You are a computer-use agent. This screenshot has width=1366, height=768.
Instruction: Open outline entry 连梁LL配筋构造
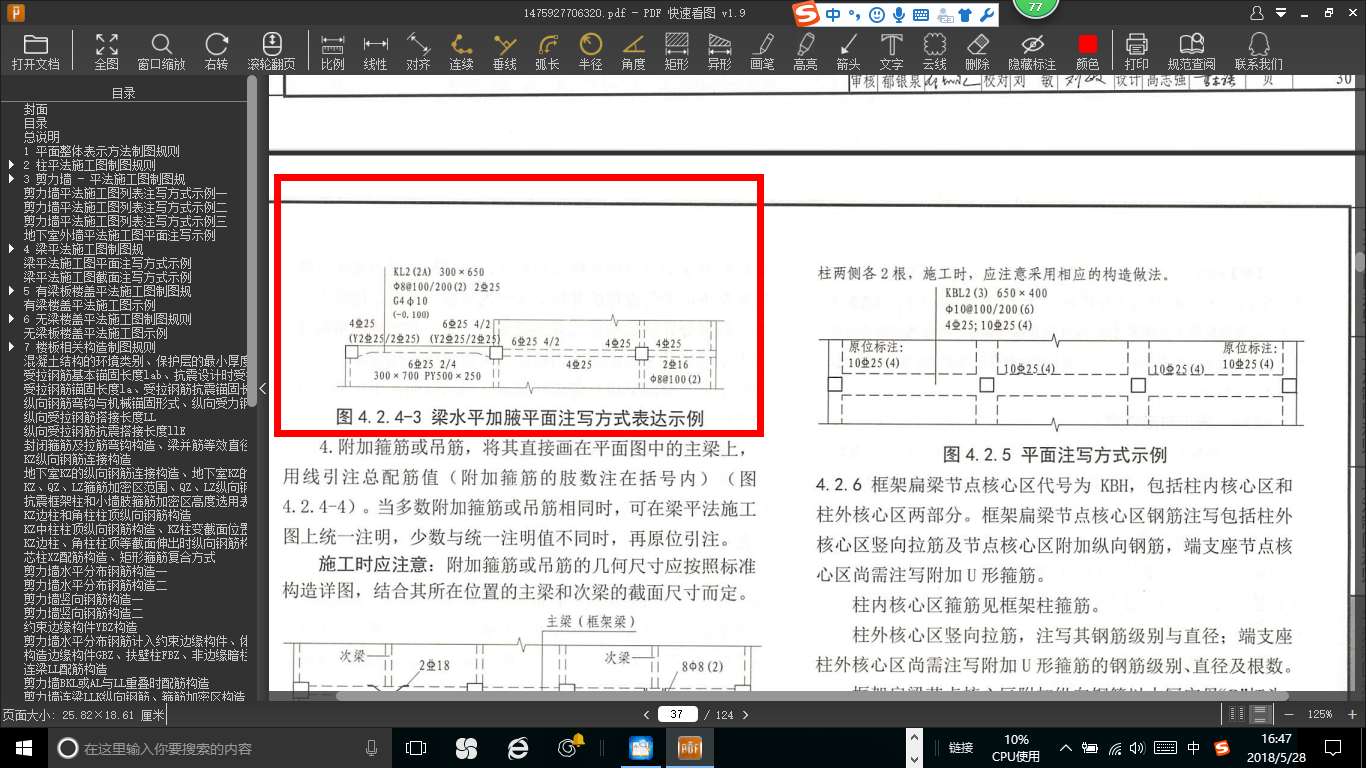point(66,668)
